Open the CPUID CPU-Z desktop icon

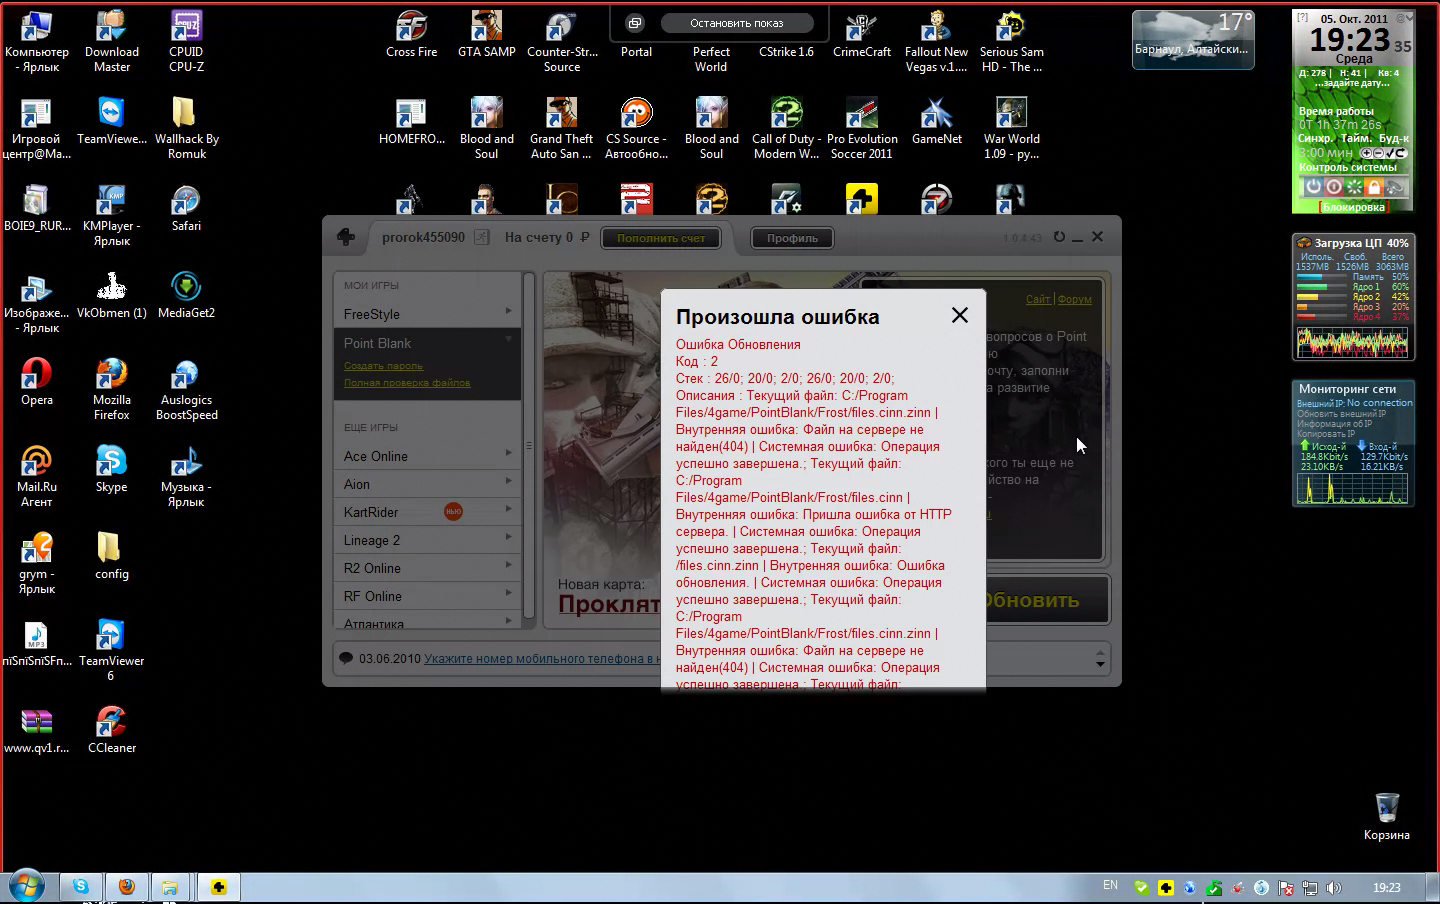(186, 42)
